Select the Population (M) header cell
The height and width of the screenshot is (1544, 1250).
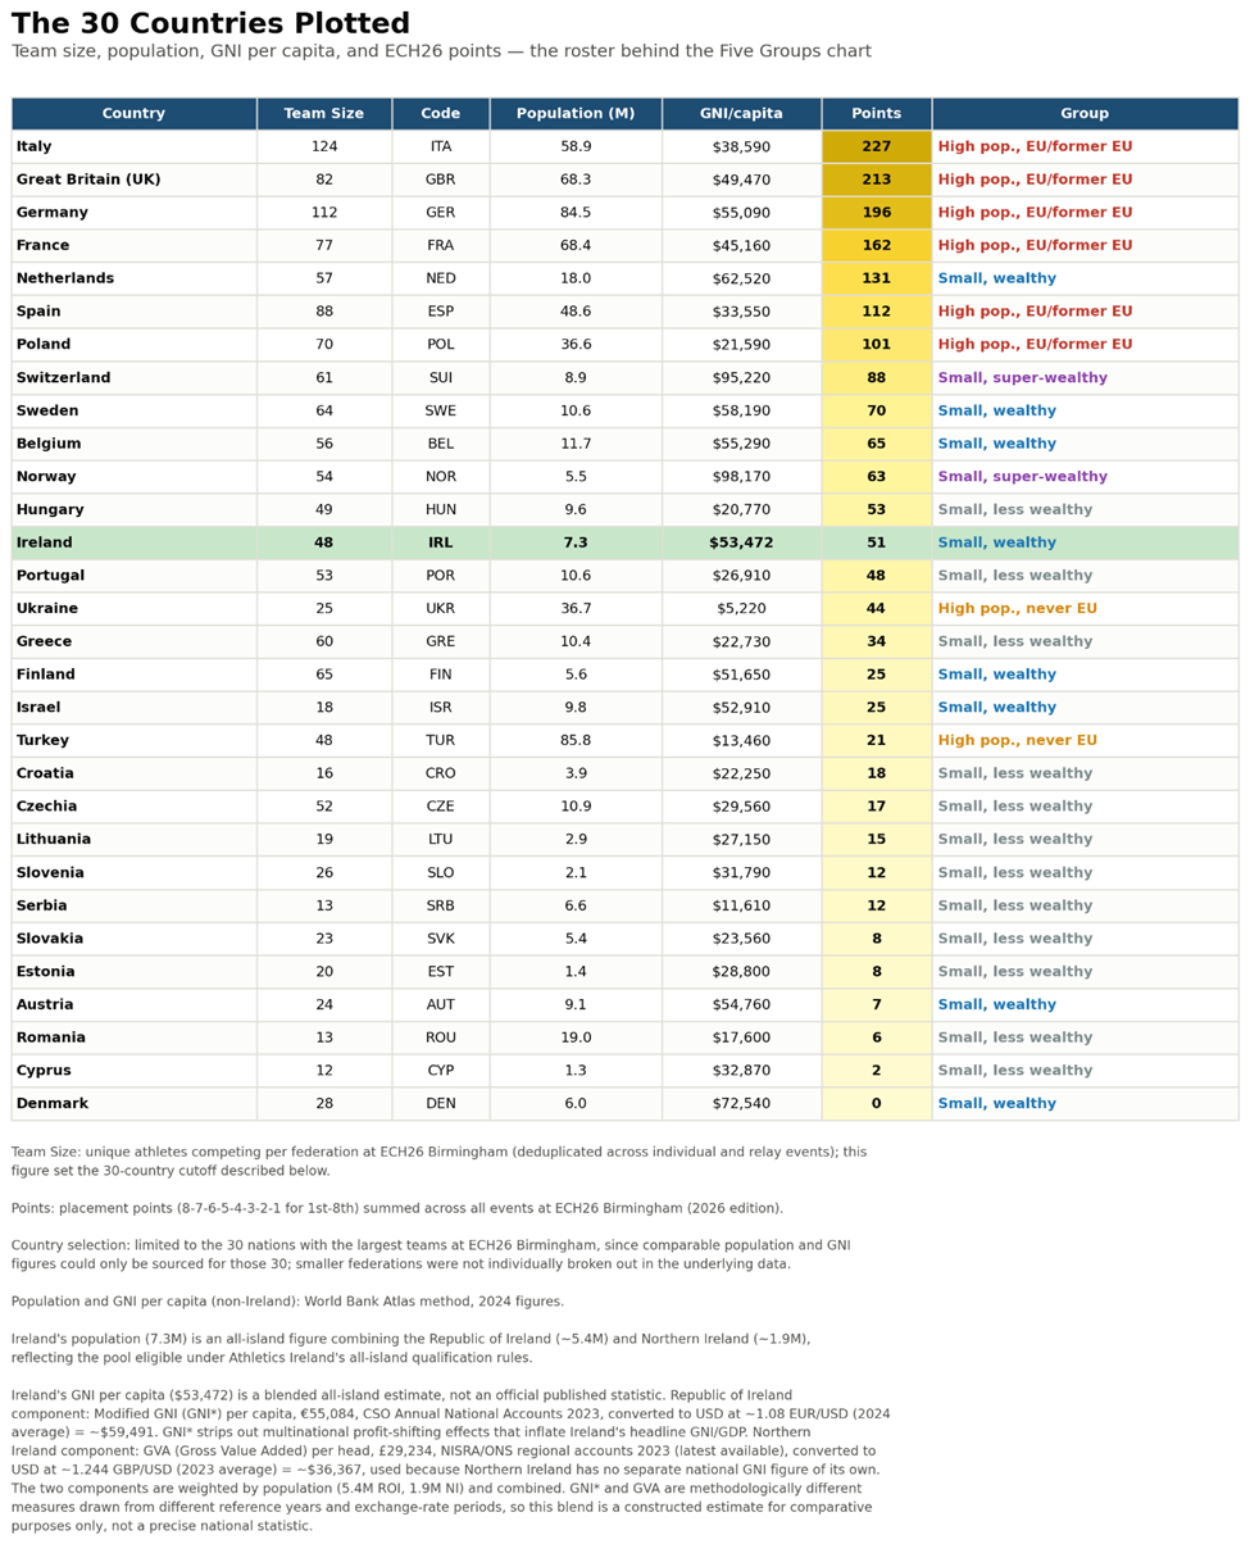(576, 114)
